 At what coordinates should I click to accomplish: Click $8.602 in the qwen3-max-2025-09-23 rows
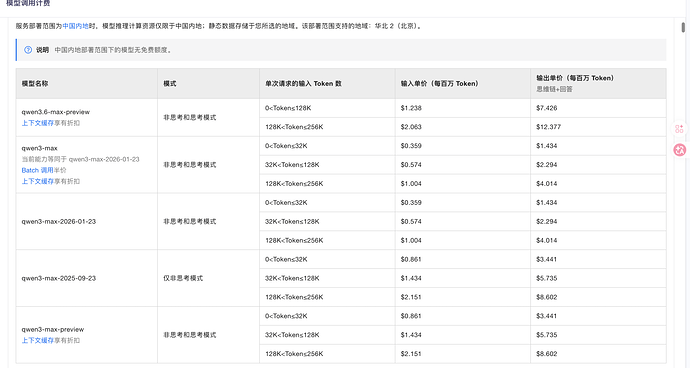(x=547, y=297)
